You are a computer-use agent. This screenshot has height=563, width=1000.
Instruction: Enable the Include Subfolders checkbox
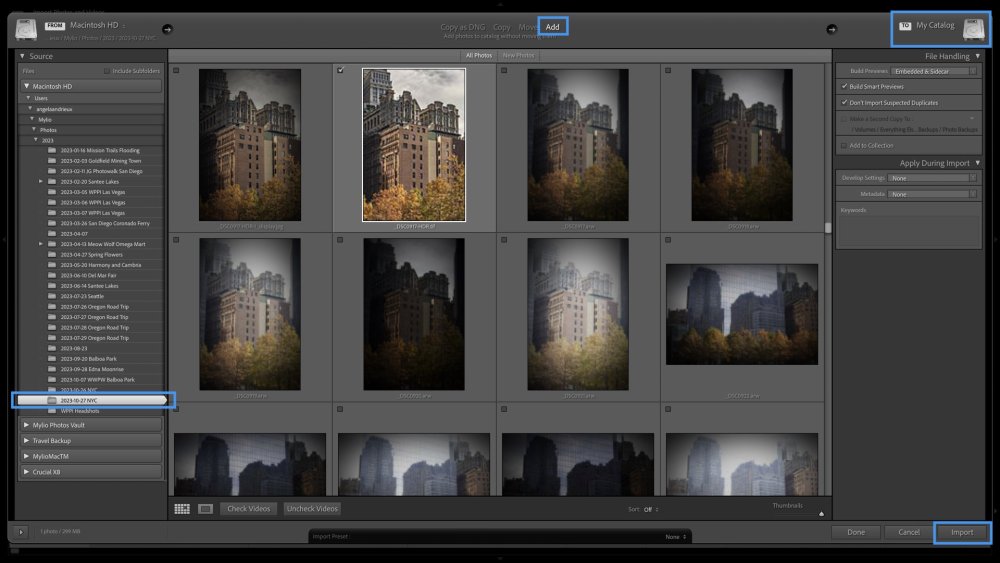[107, 71]
